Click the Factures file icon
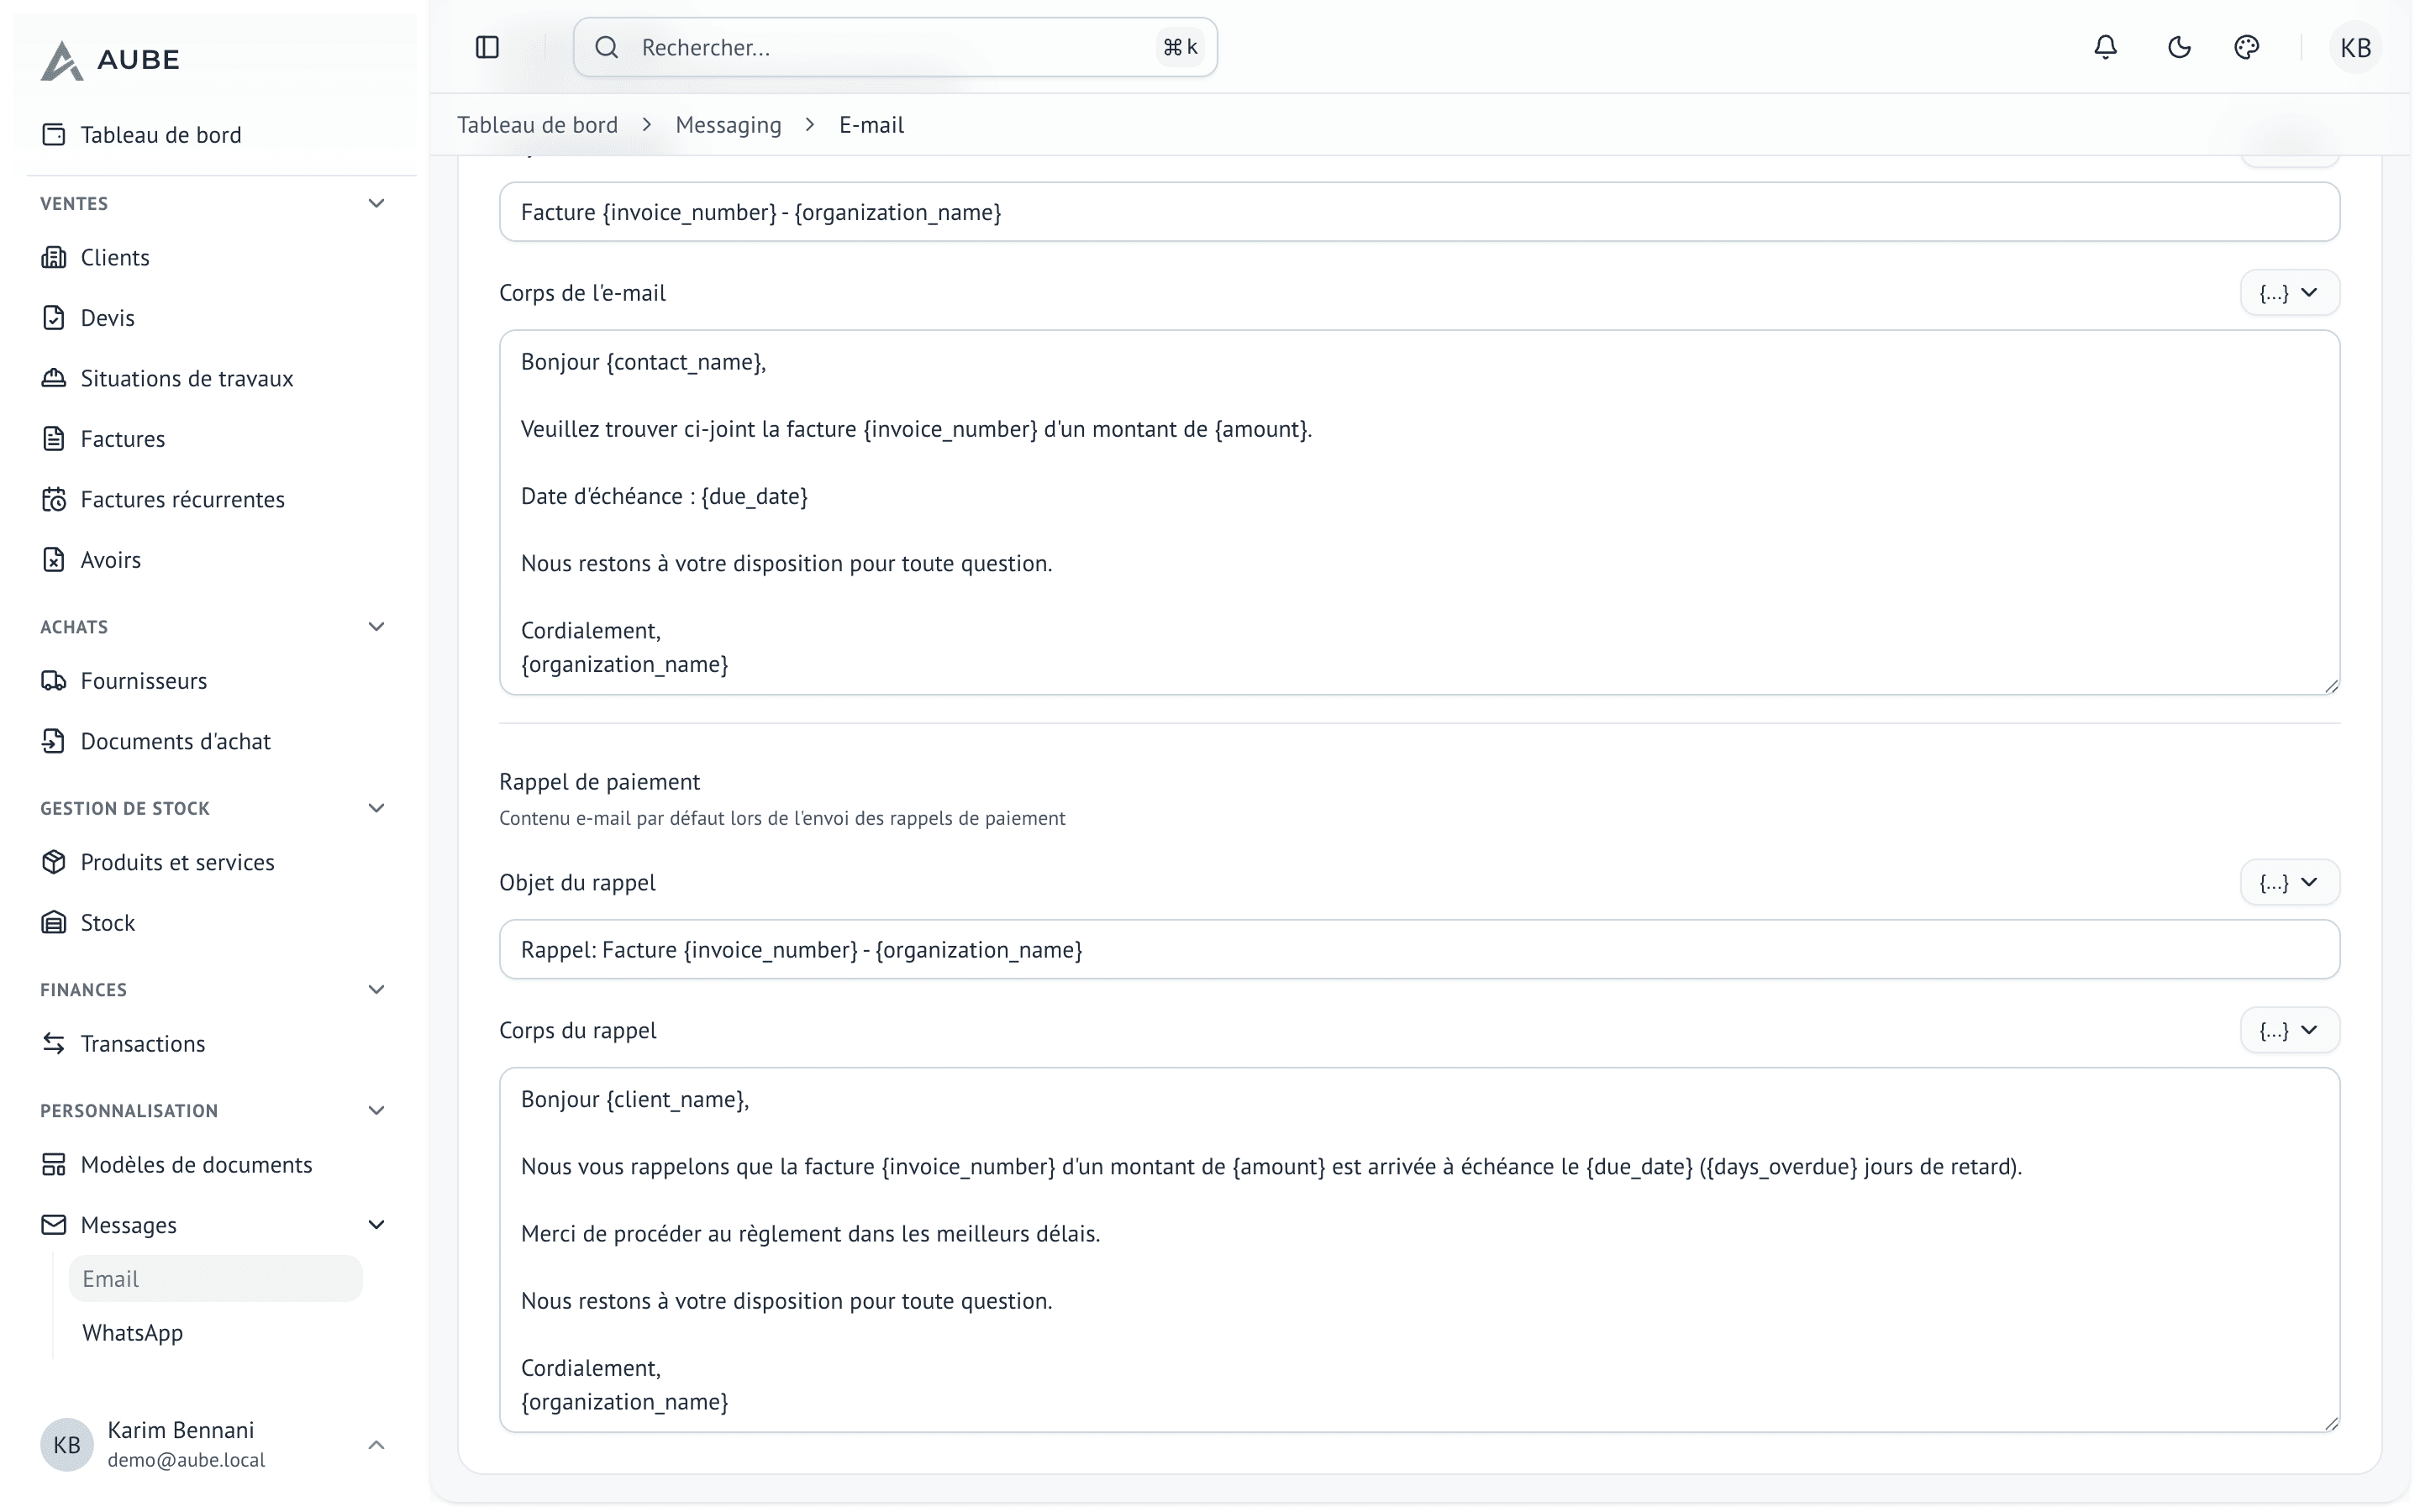This screenshot has width=2420, height=1512. click(54, 439)
